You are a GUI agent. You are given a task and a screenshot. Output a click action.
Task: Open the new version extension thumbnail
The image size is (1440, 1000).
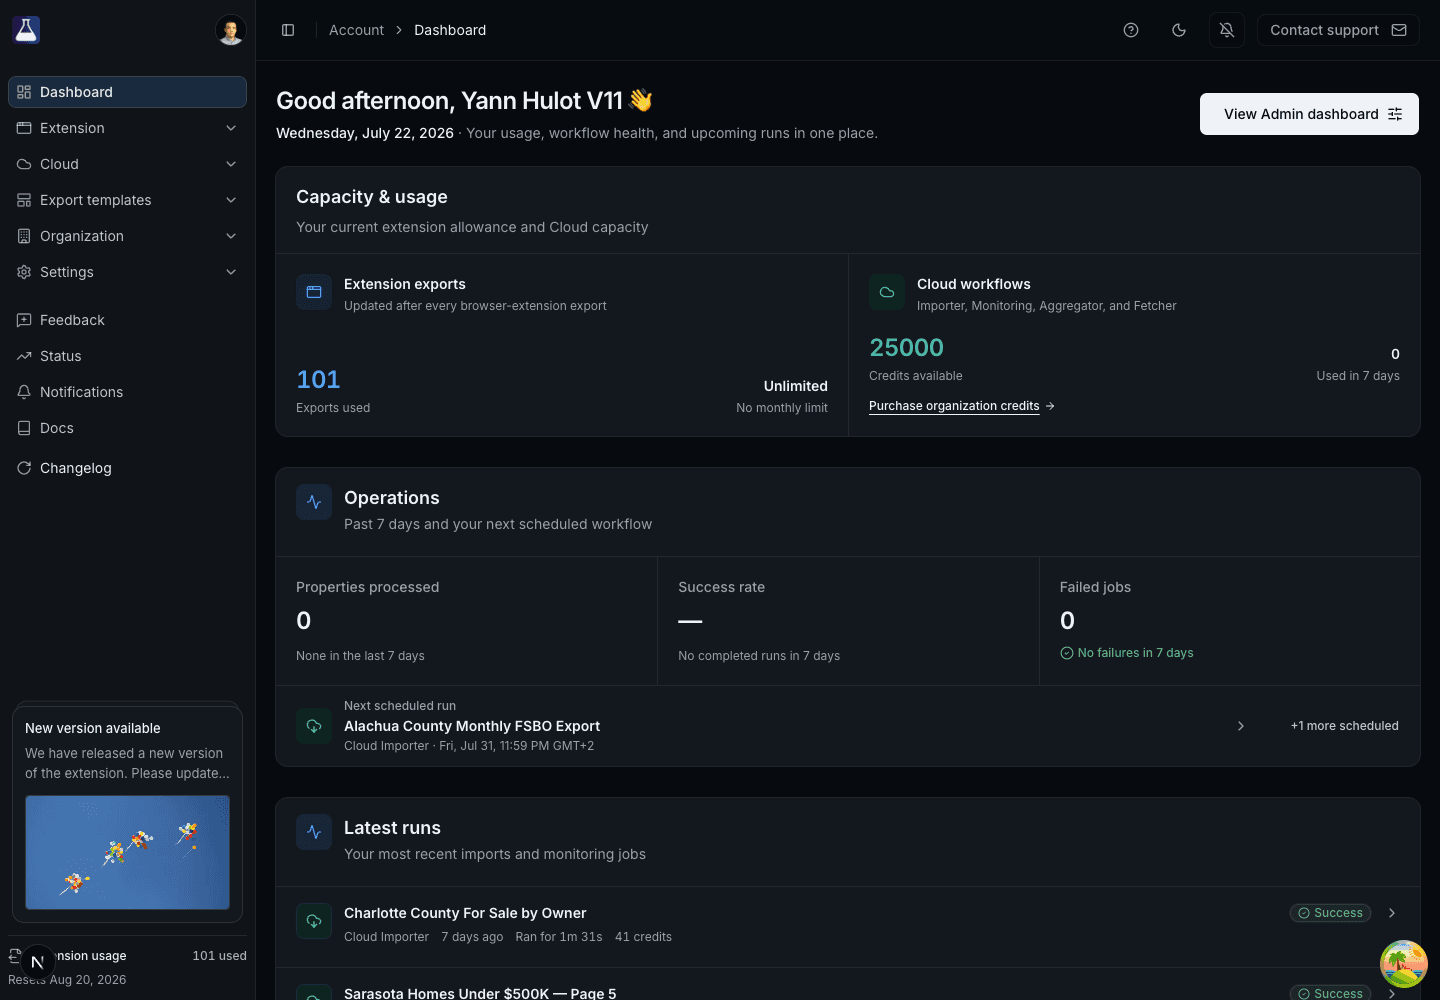click(127, 852)
